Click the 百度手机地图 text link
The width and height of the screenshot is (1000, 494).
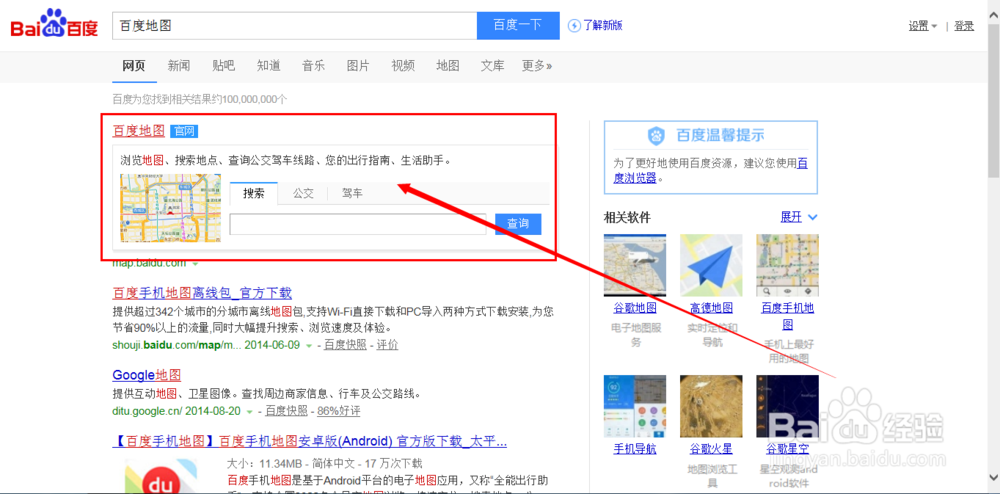tap(788, 316)
